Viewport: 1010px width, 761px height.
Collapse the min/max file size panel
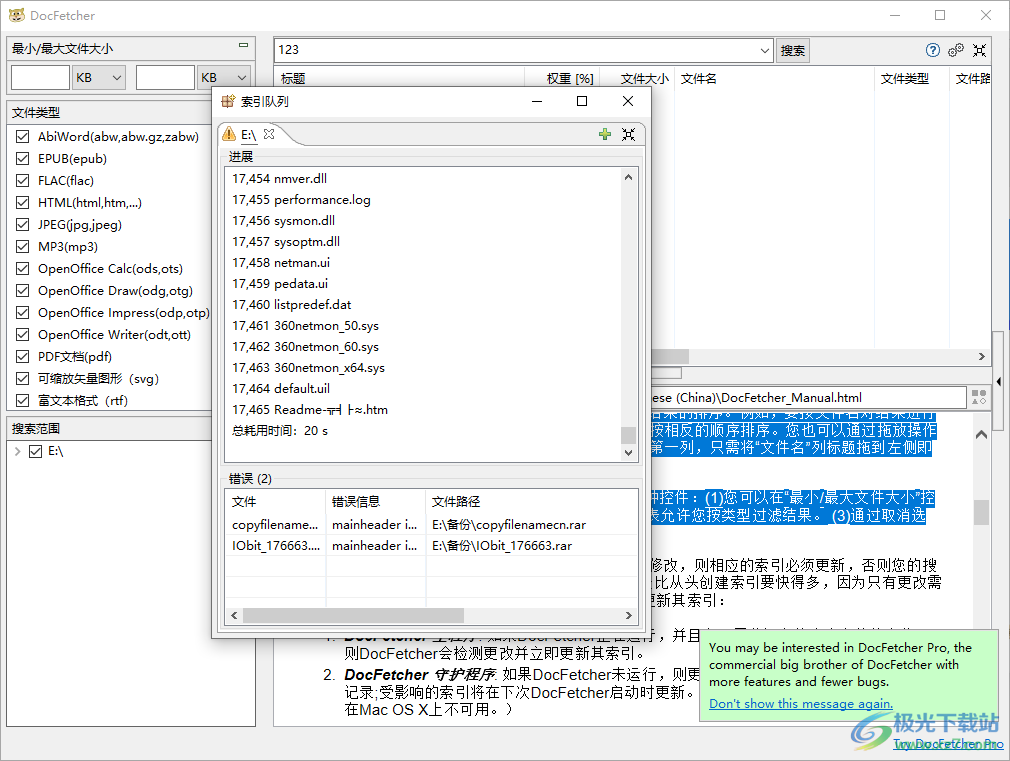click(243, 45)
